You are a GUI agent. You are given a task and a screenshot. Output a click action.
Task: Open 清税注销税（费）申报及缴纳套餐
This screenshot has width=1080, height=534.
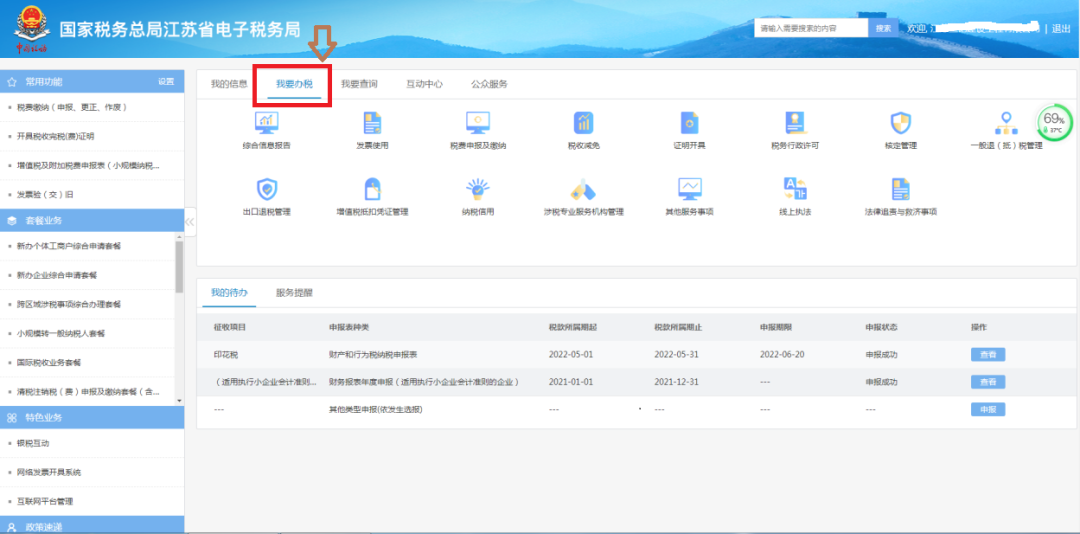[87, 391]
